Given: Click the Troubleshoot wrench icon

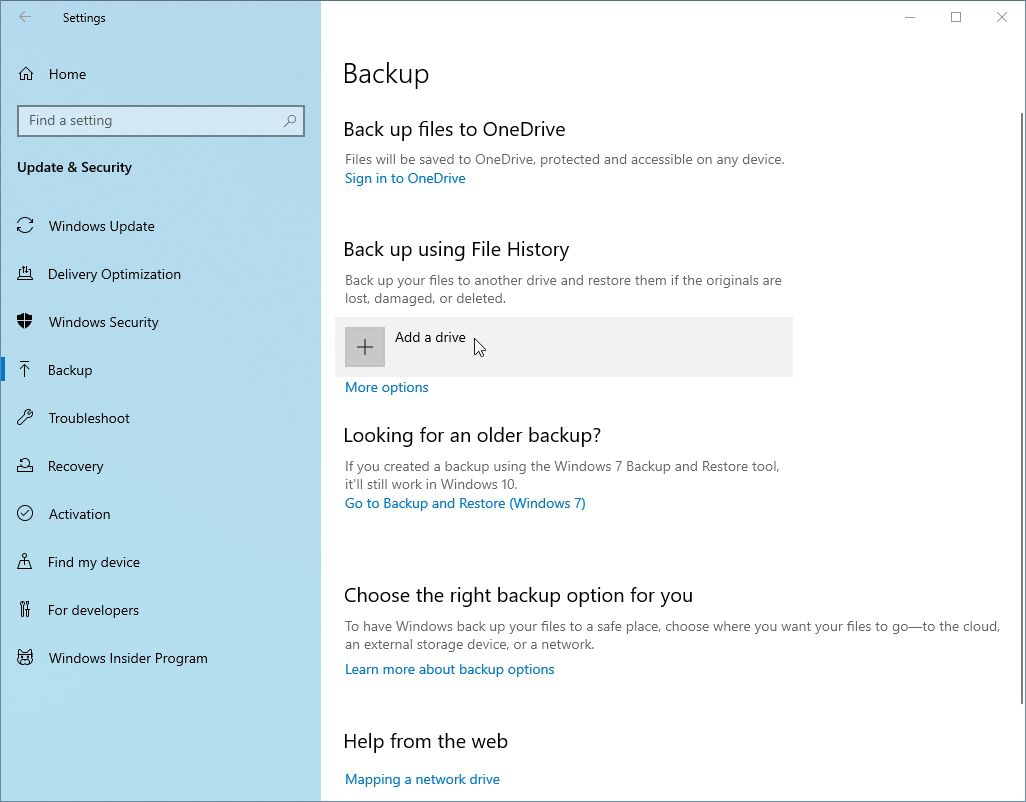Looking at the screenshot, I should (25, 417).
